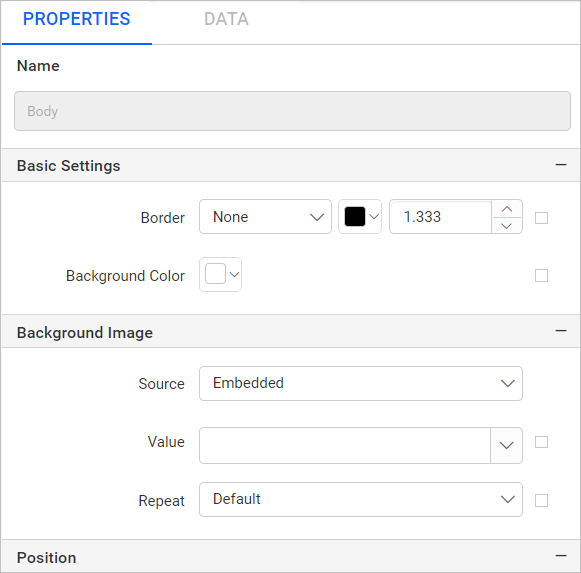Image resolution: width=581 pixels, height=573 pixels.
Task: Click the Name field showing Body
Action: tap(292, 111)
